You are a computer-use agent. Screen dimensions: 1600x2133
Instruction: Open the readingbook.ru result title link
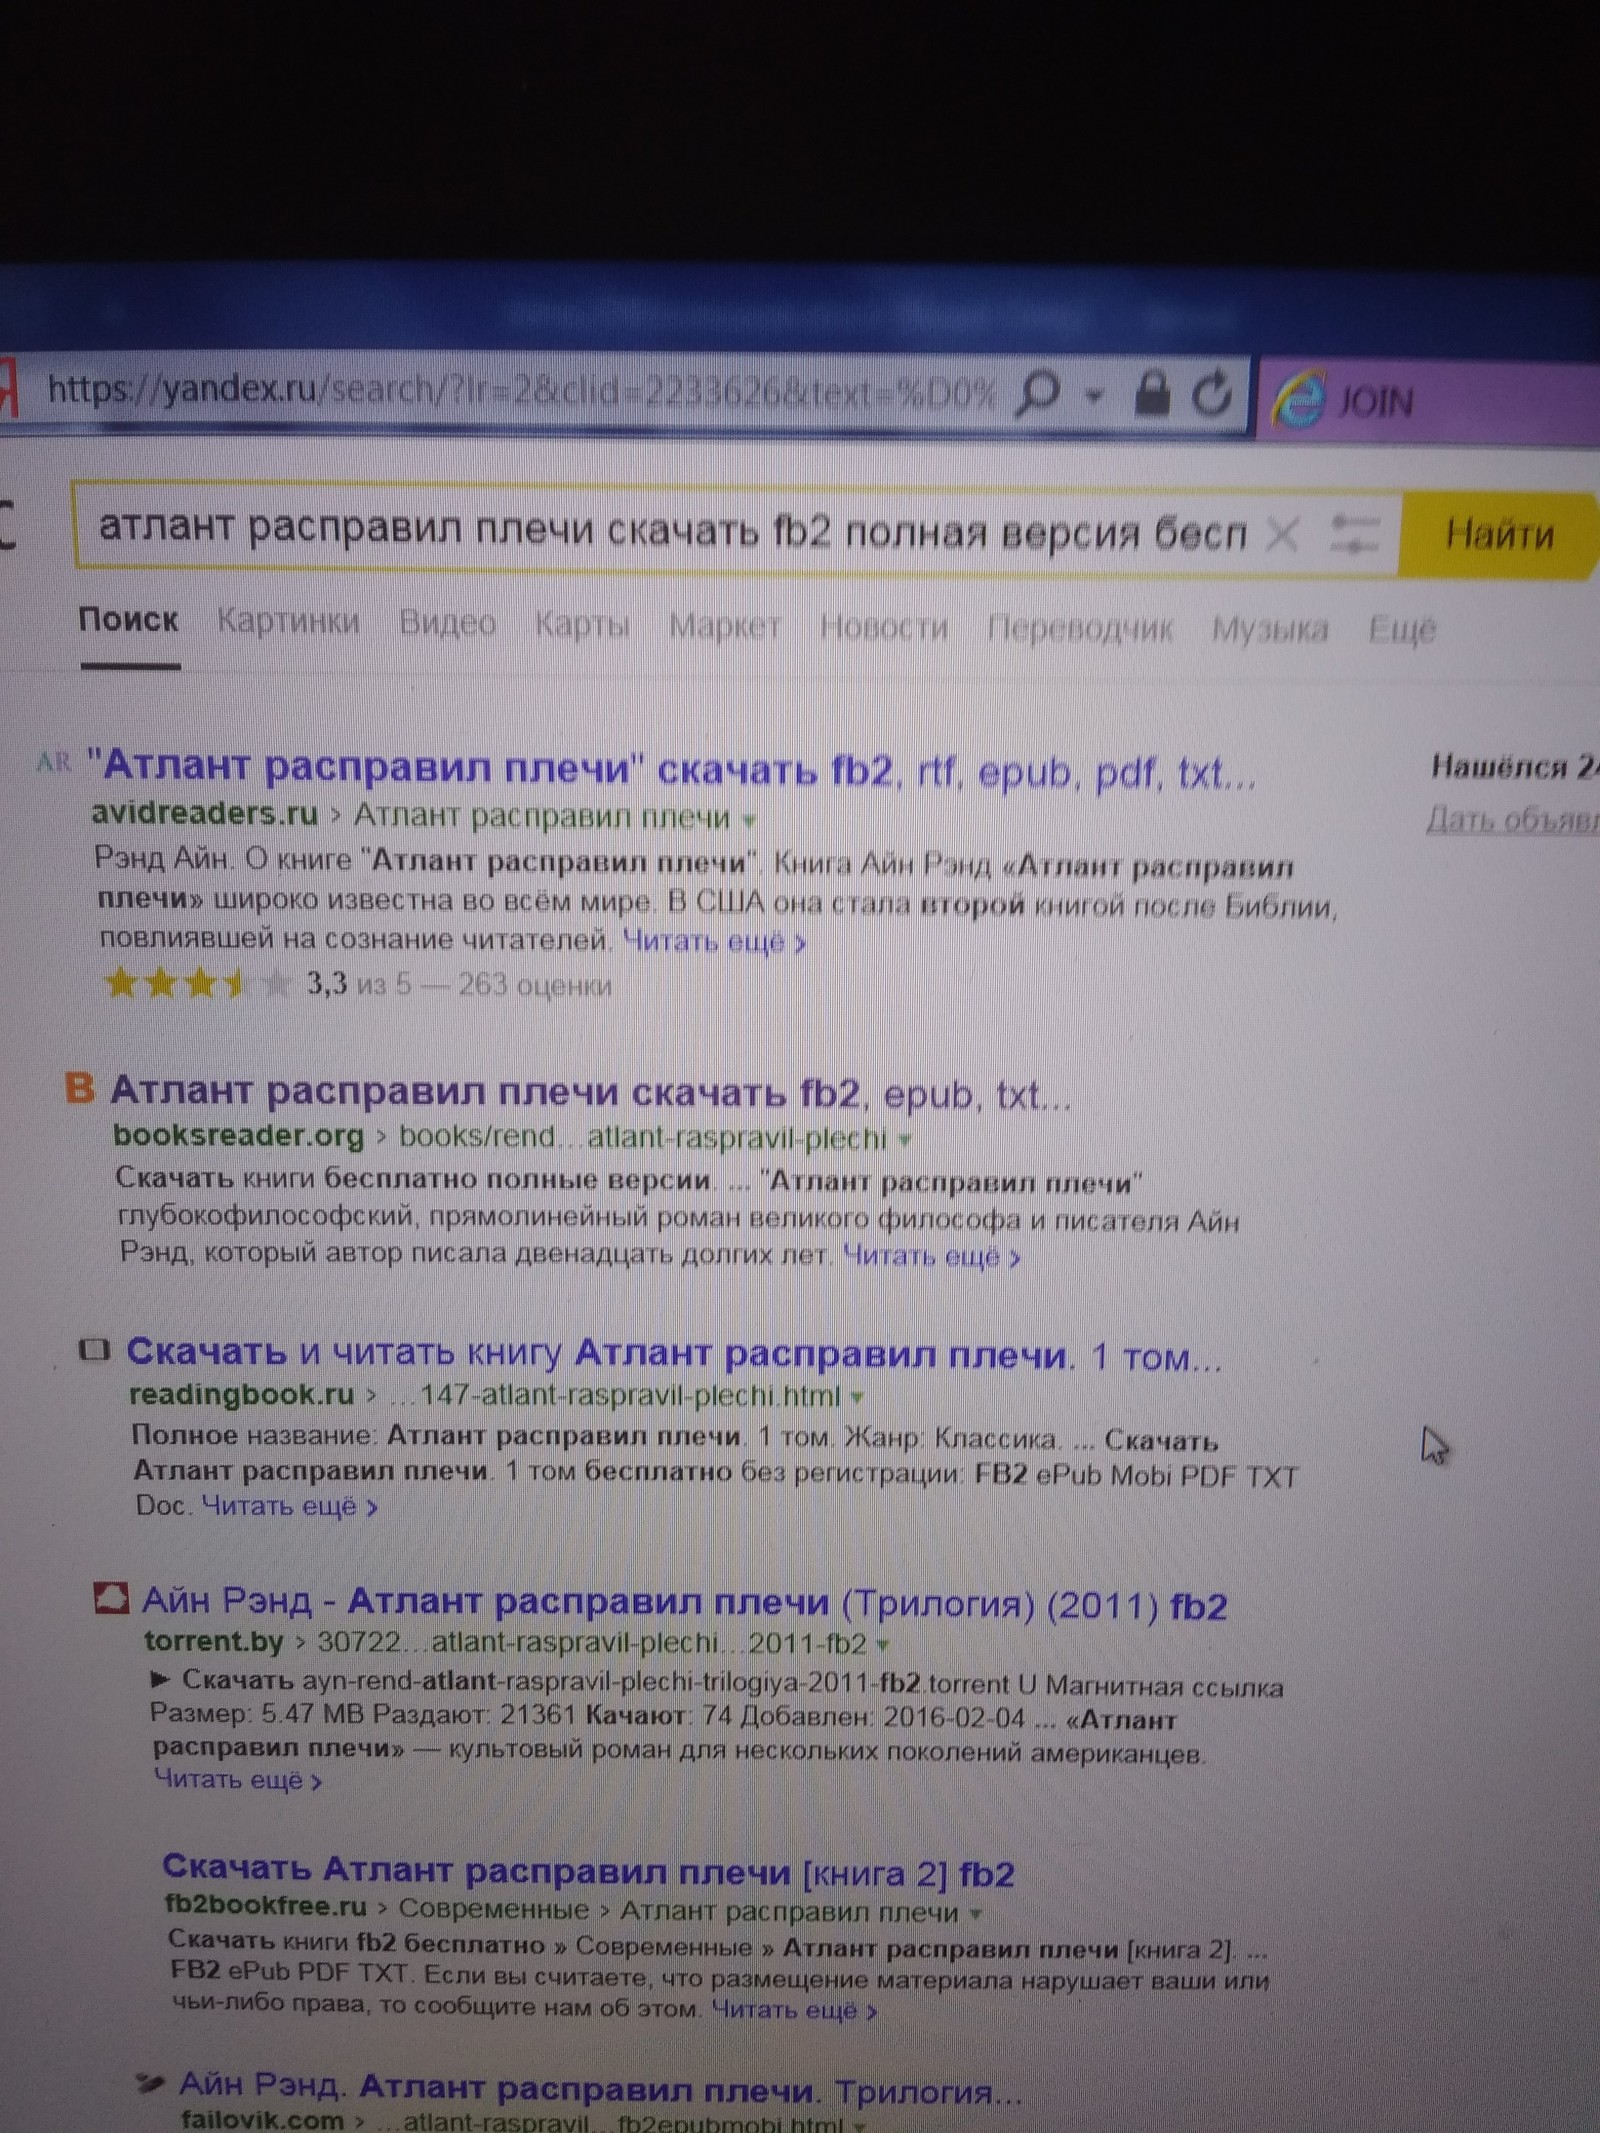pyautogui.click(x=674, y=1355)
